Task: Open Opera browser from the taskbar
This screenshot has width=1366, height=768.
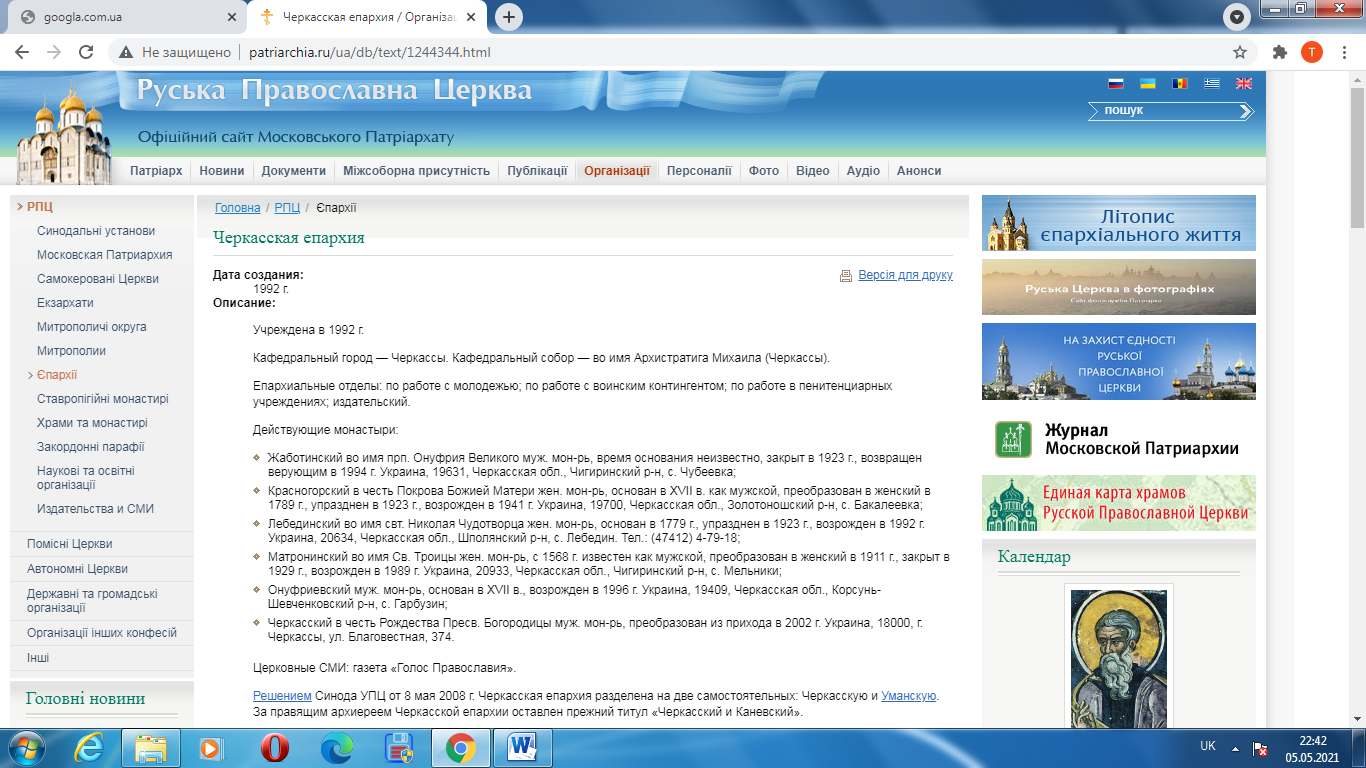Action: [274, 747]
